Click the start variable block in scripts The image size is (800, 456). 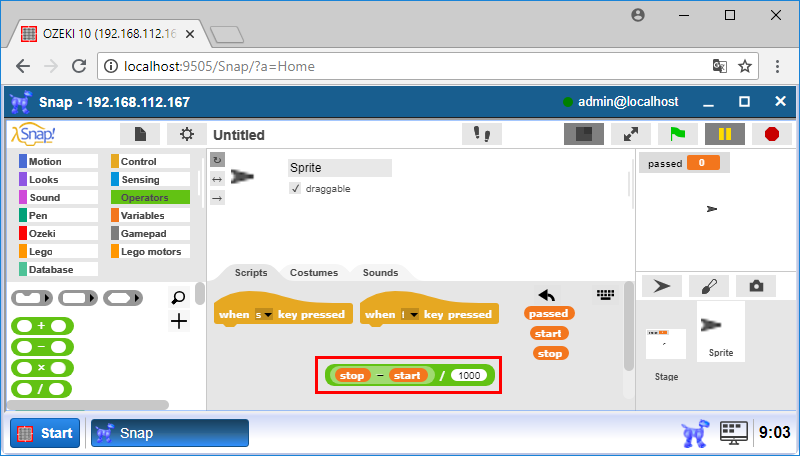[x=549, y=333]
